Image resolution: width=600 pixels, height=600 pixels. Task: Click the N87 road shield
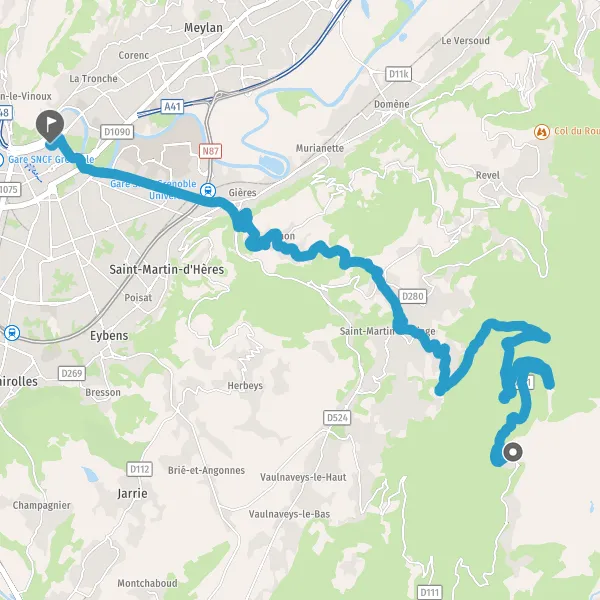(210, 151)
